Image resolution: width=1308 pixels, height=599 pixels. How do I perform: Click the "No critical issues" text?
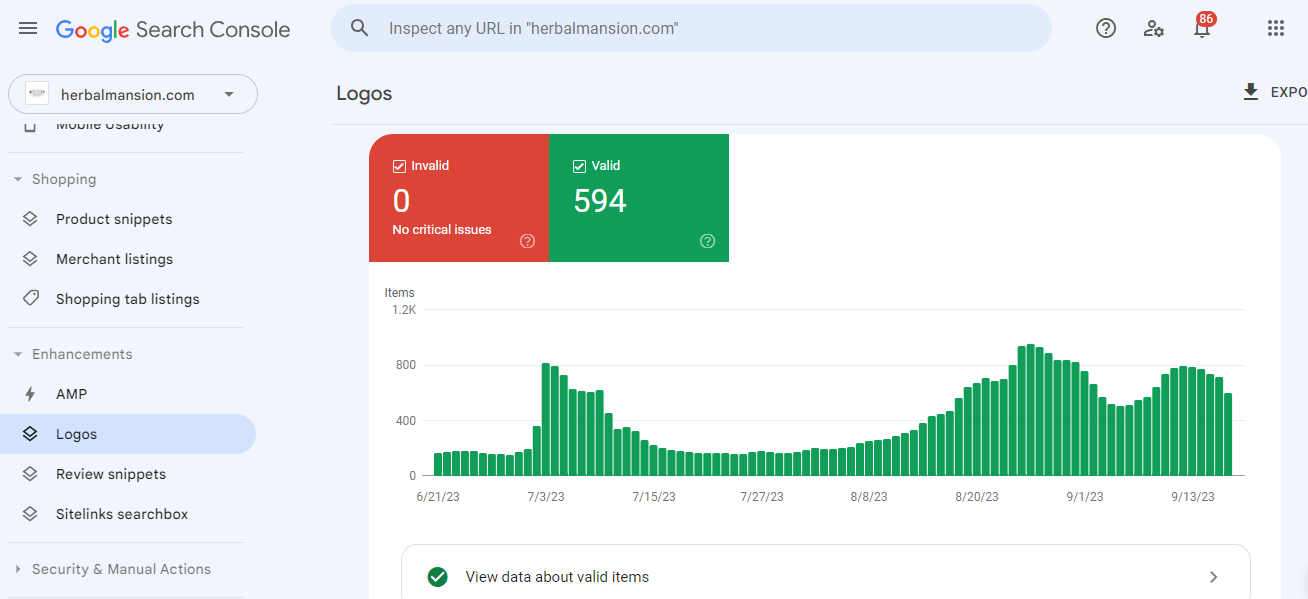[442, 230]
